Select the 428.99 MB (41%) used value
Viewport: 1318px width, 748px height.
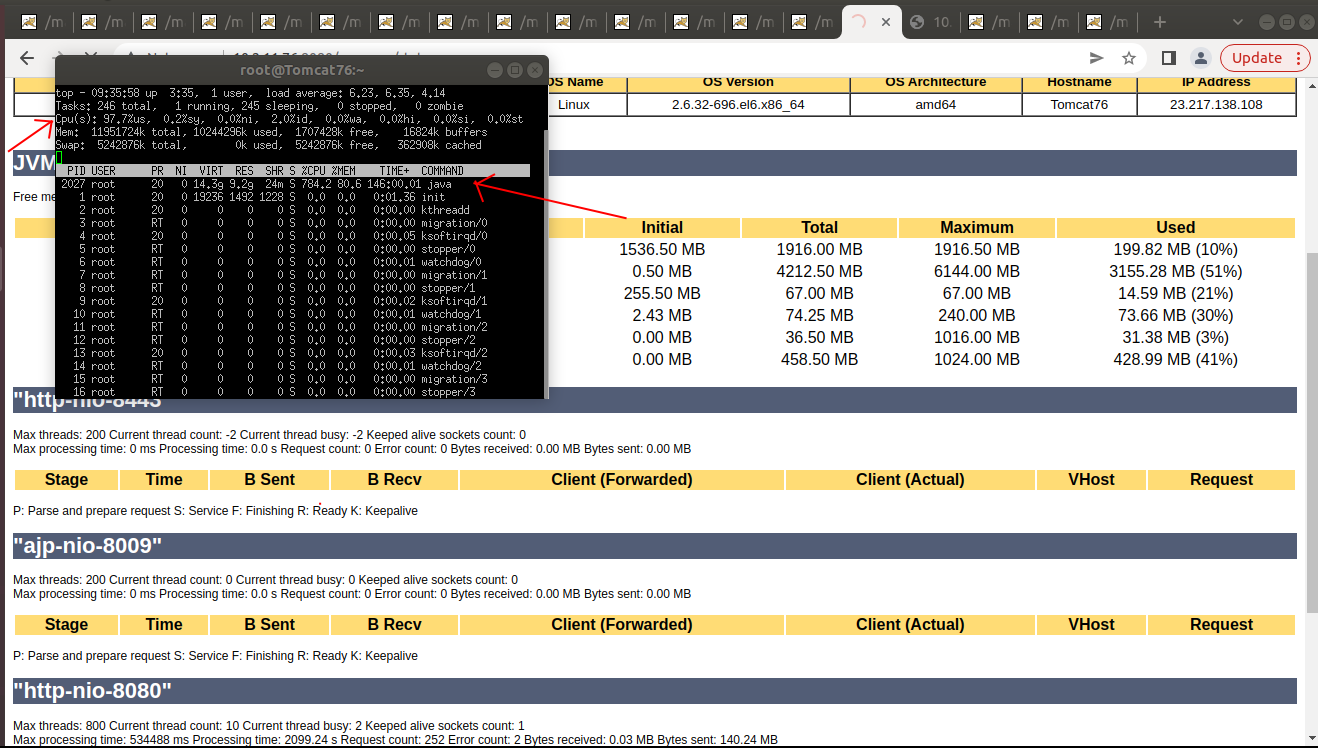(1176, 359)
